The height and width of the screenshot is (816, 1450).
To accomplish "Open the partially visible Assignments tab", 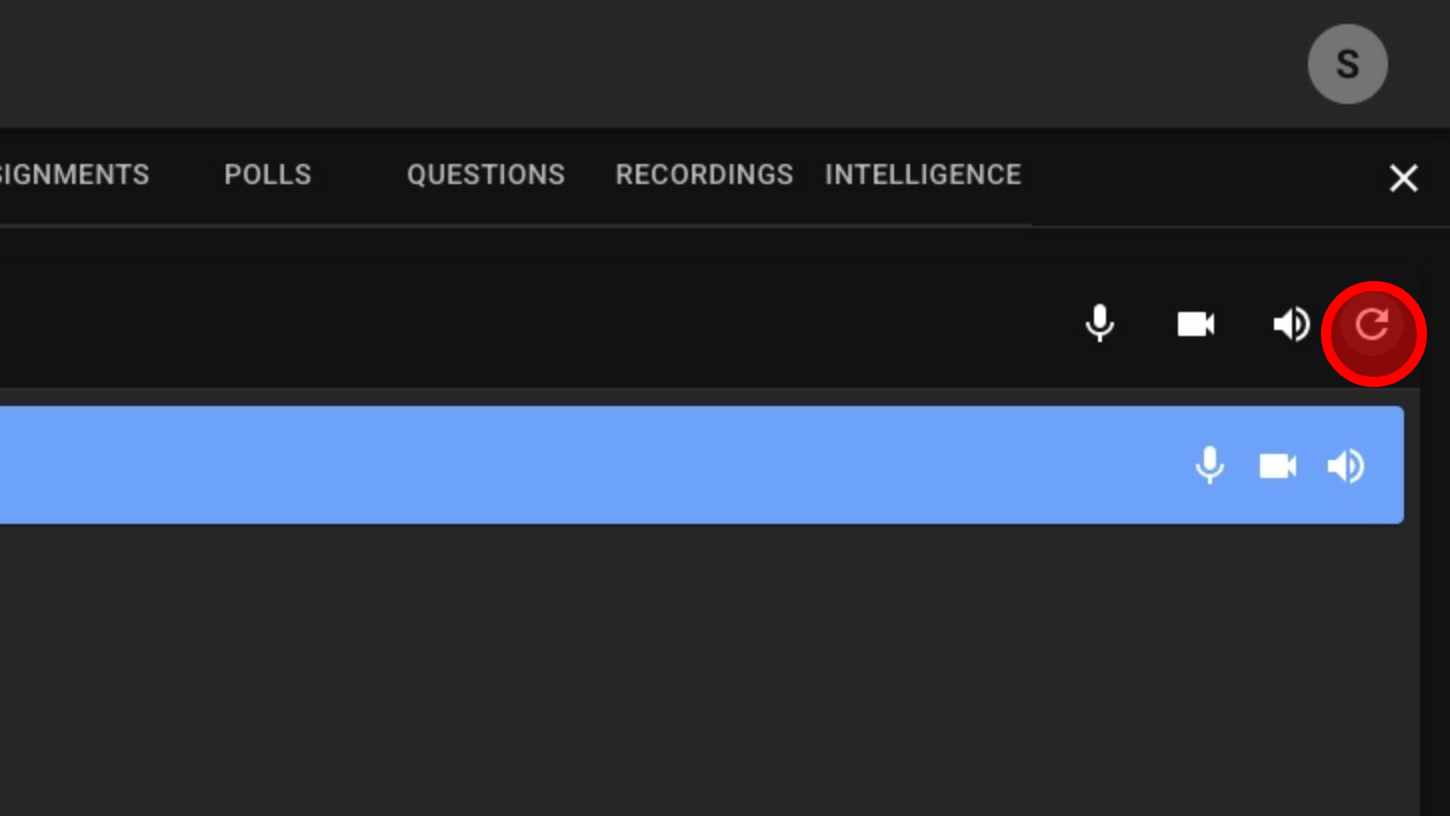I will coord(74,175).
